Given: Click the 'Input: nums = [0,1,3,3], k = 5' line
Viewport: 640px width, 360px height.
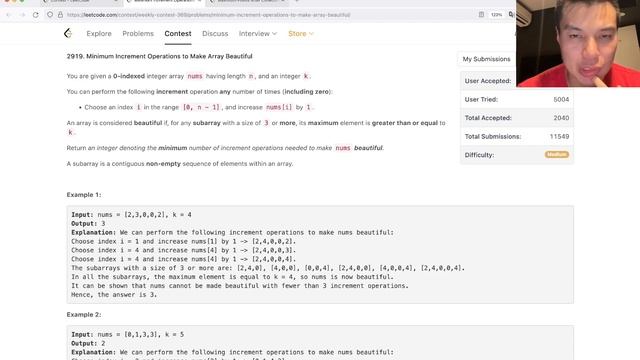Looking at the screenshot, I should click(128, 334).
